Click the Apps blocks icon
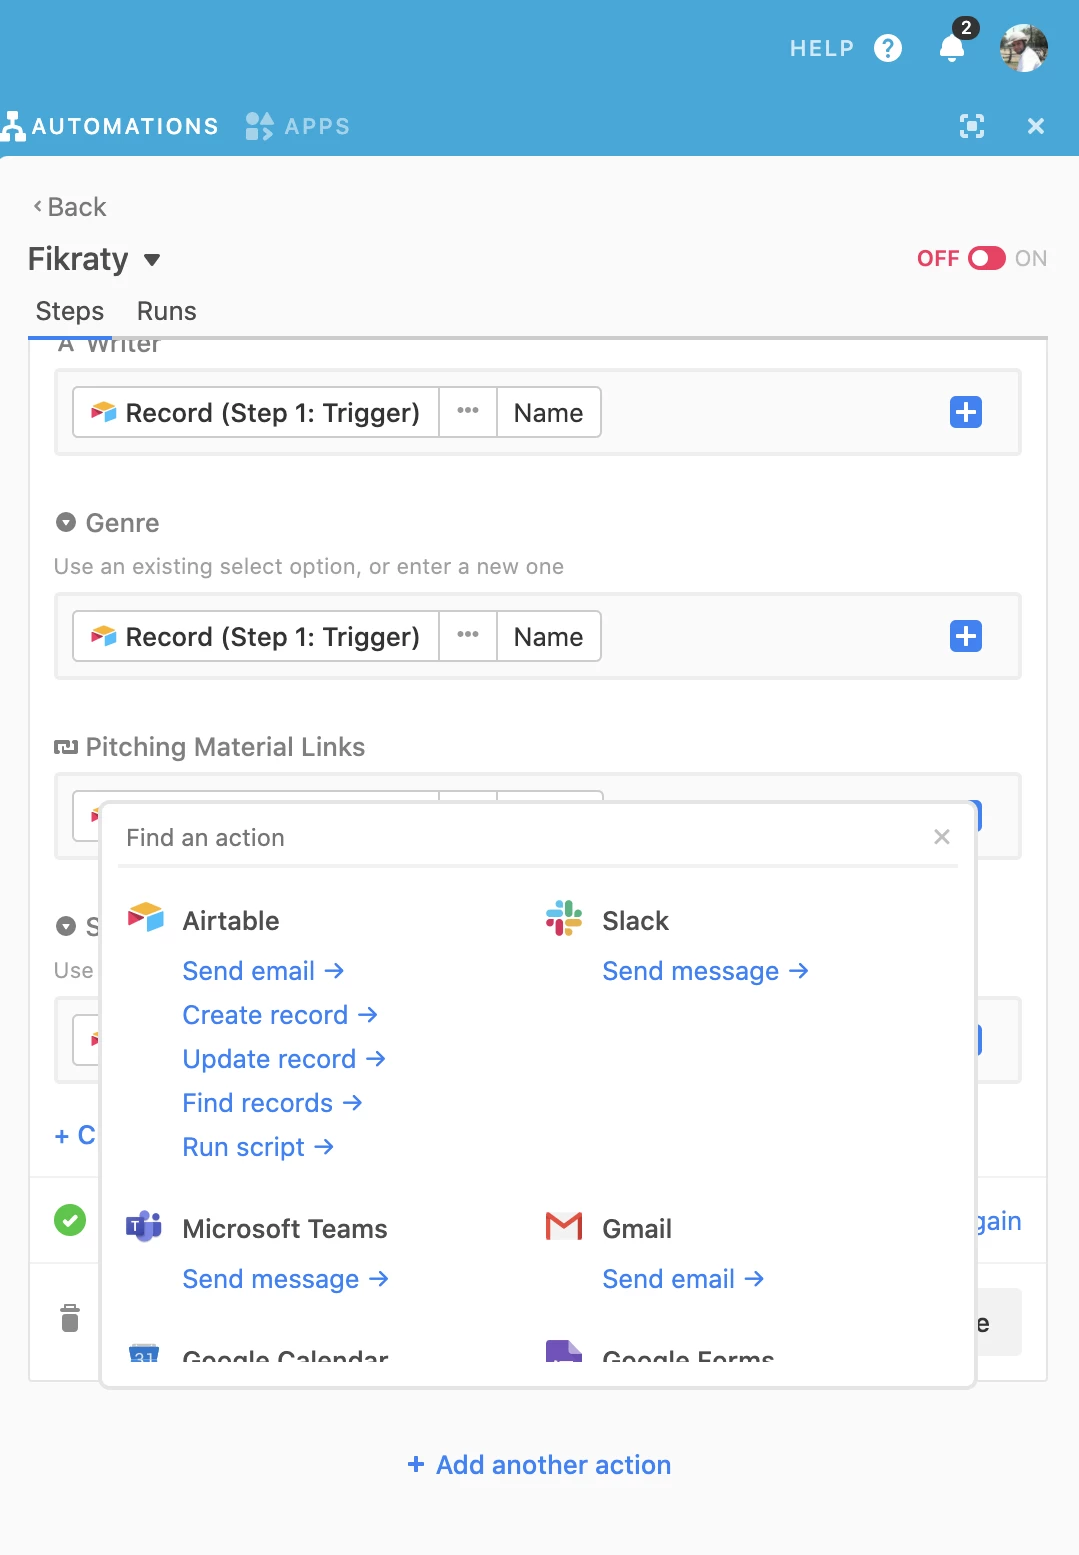The width and height of the screenshot is (1079, 1555). click(x=259, y=126)
